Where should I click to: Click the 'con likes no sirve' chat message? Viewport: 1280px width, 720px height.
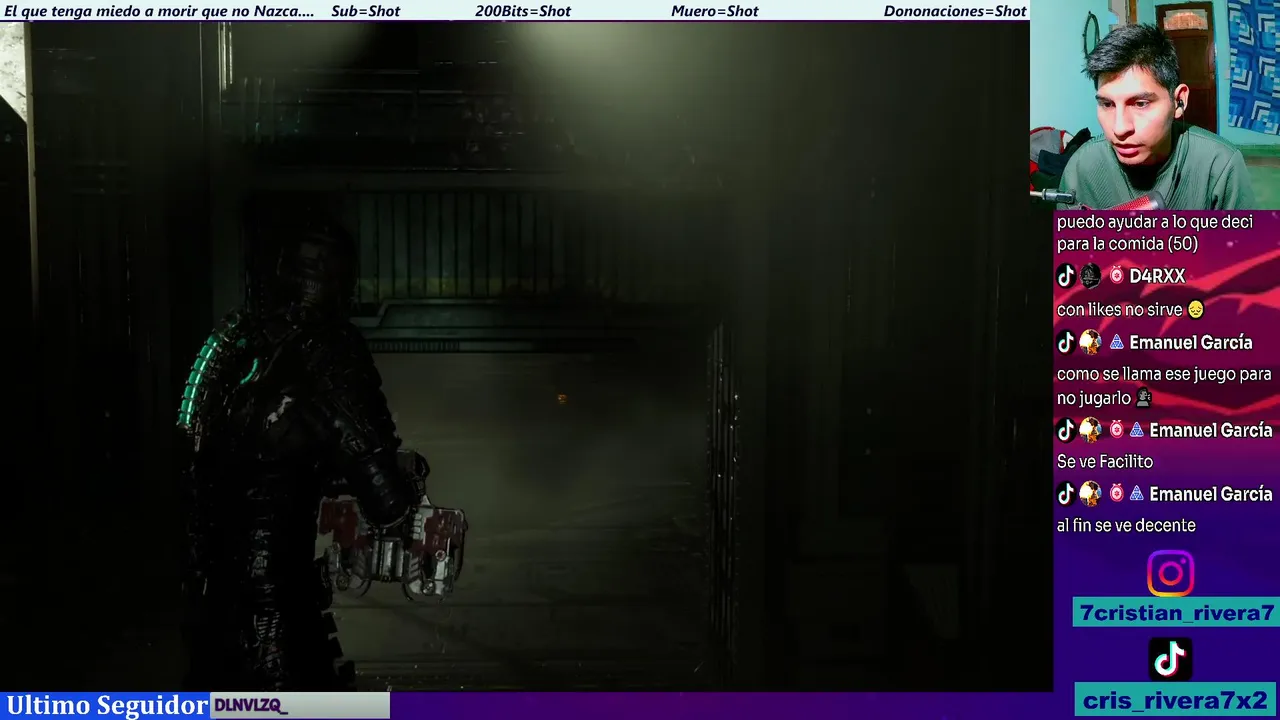click(x=1119, y=310)
